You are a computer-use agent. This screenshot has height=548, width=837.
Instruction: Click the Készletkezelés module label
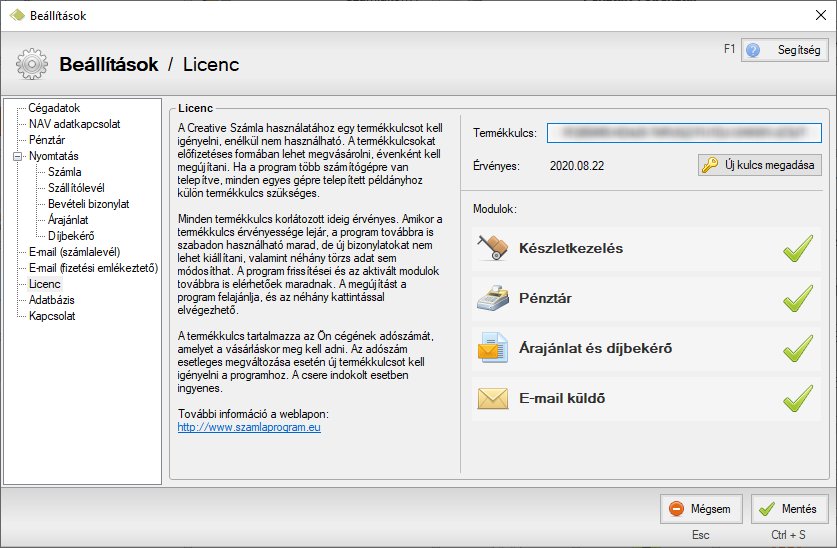[x=571, y=248]
